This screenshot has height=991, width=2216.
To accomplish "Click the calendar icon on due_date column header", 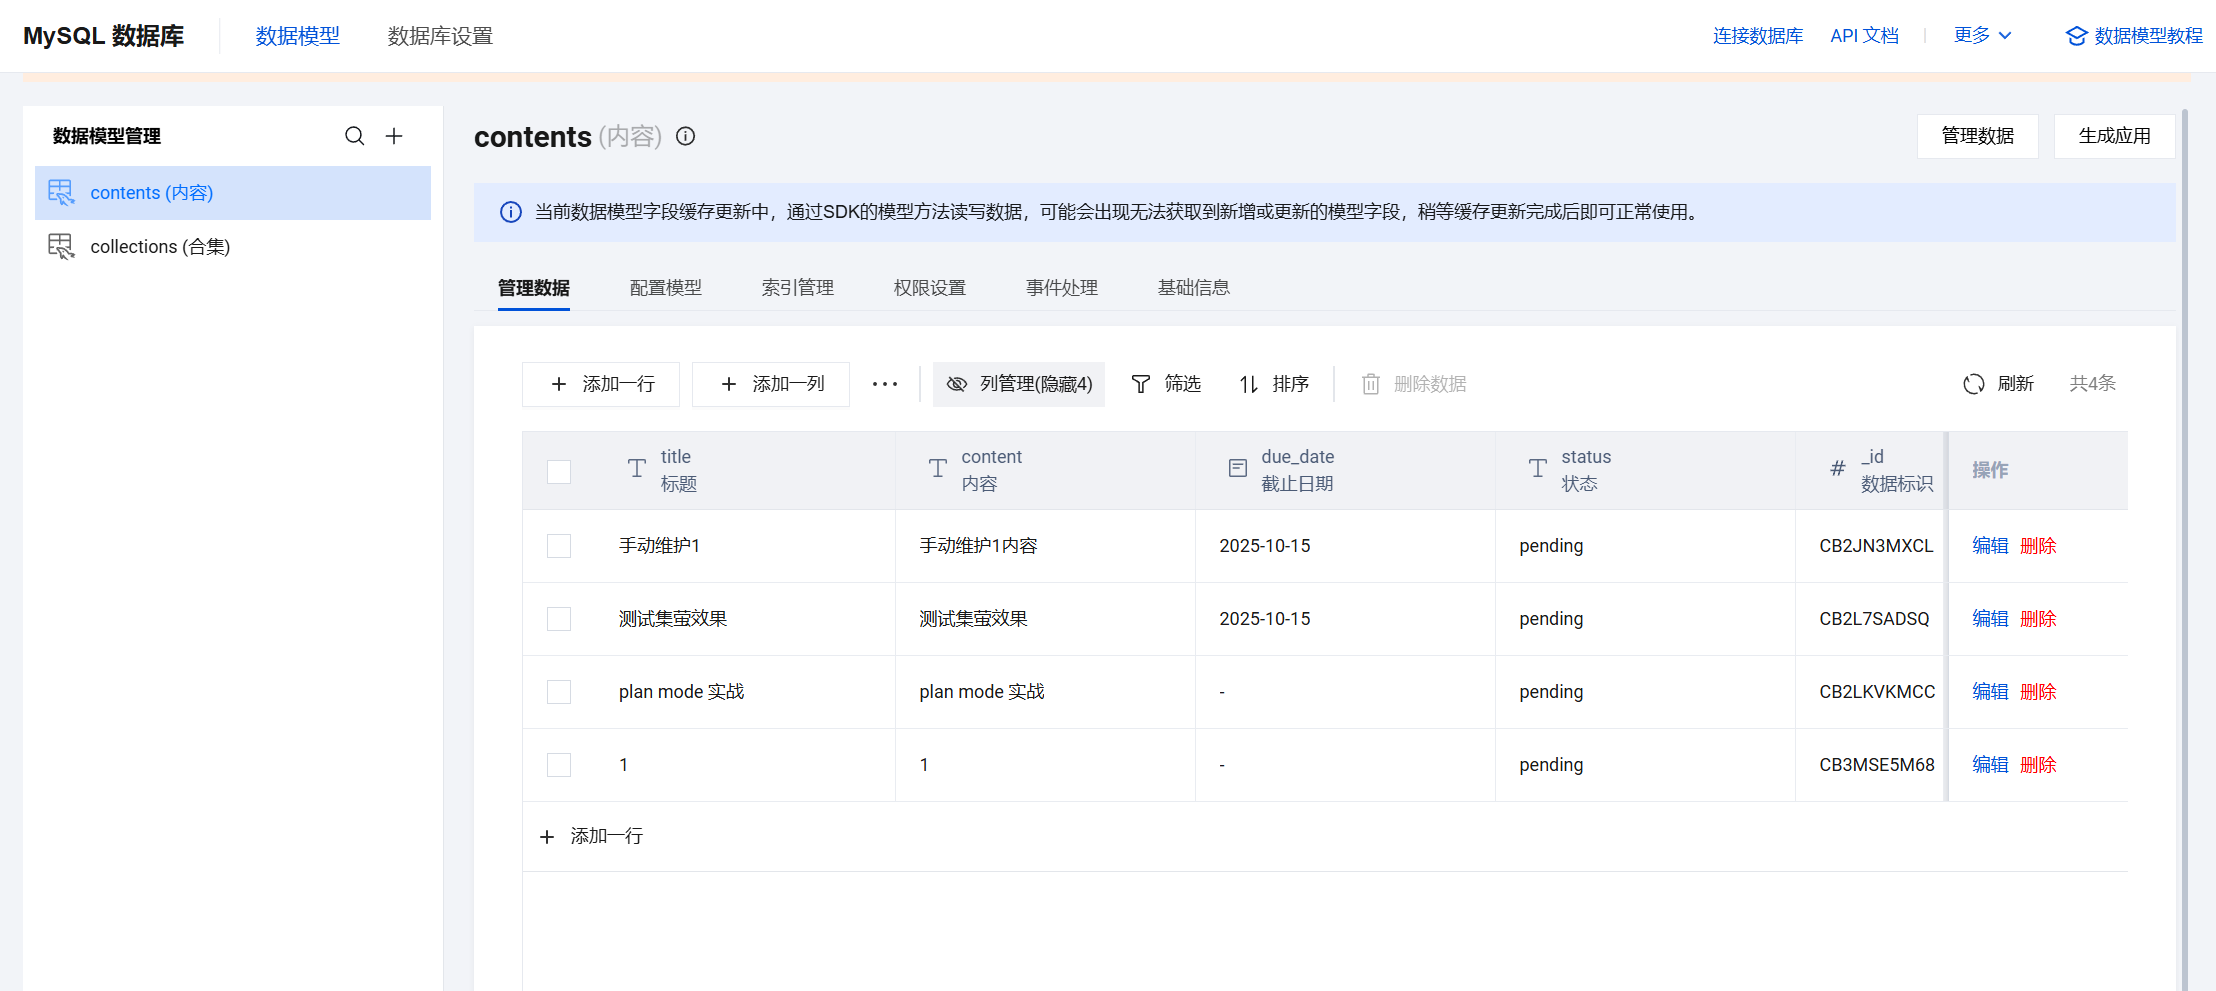I will coord(1237,468).
